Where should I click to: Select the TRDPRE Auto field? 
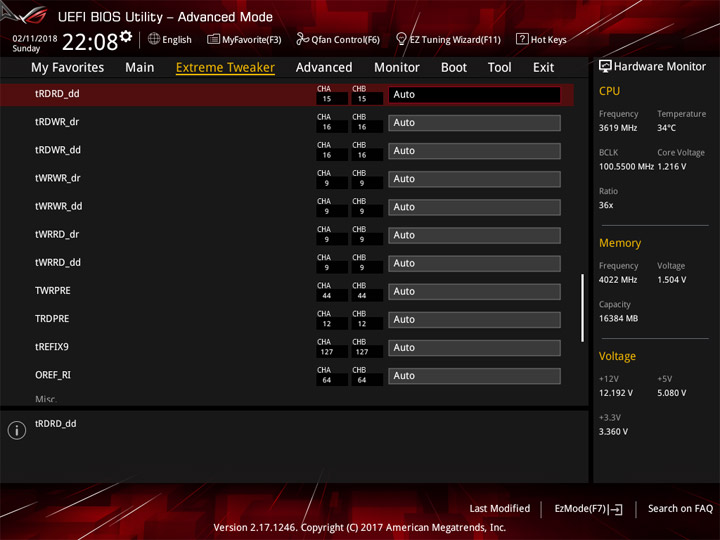coord(474,320)
